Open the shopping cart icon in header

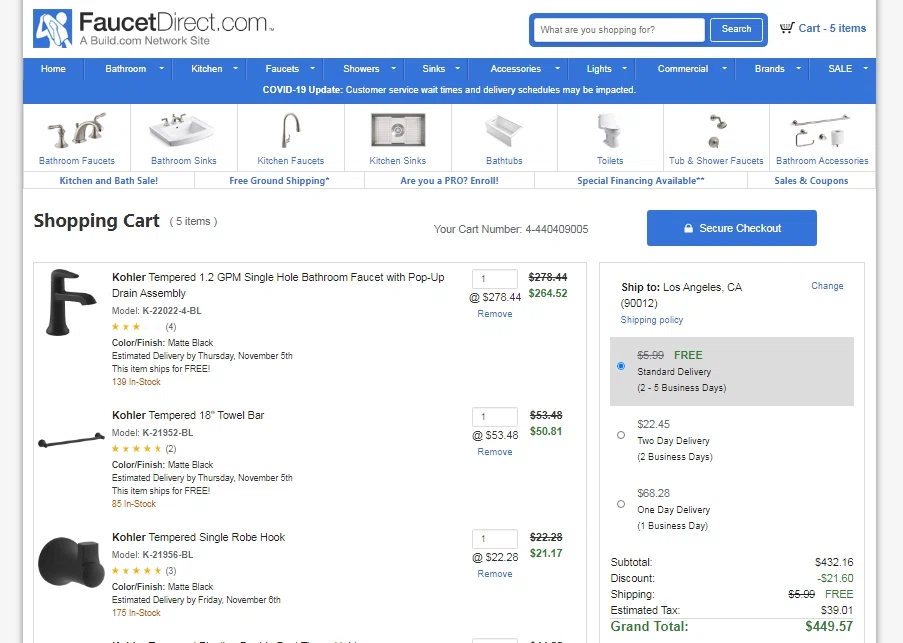[787, 28]
